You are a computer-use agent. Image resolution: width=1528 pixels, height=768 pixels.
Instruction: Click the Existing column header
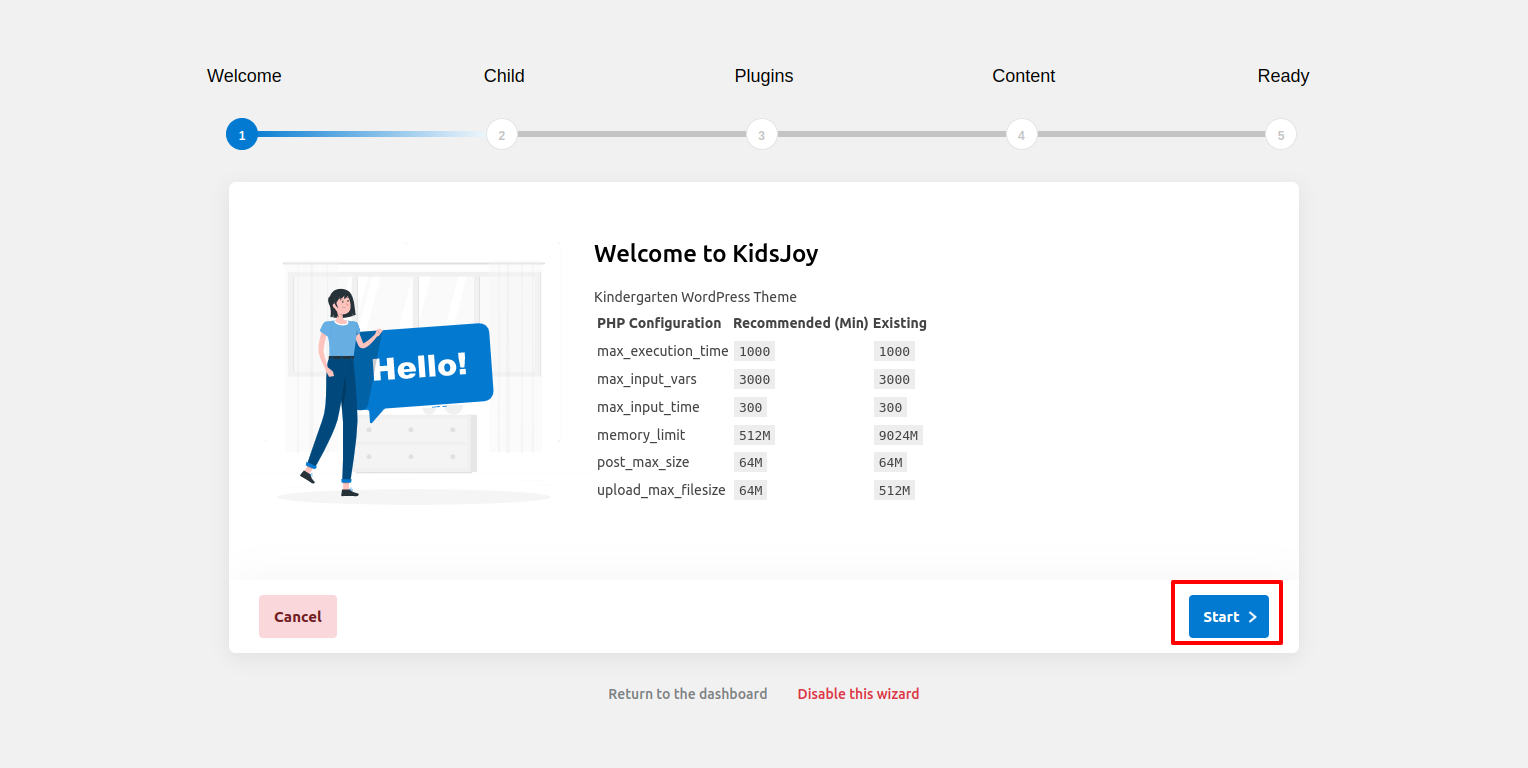[x=900, y=323]
